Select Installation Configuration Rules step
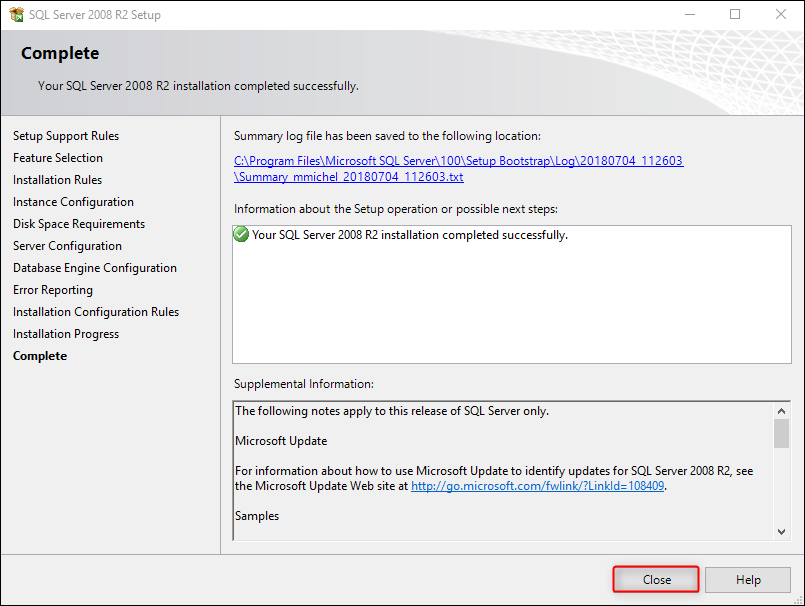The height and width of the screenshot is (606, 805). point(95,312)
